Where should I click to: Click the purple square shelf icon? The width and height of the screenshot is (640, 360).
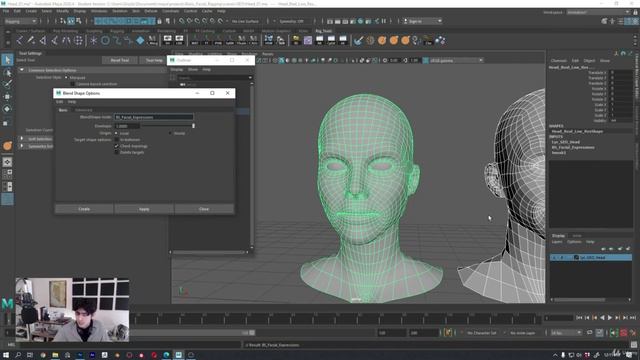point(308,40)
